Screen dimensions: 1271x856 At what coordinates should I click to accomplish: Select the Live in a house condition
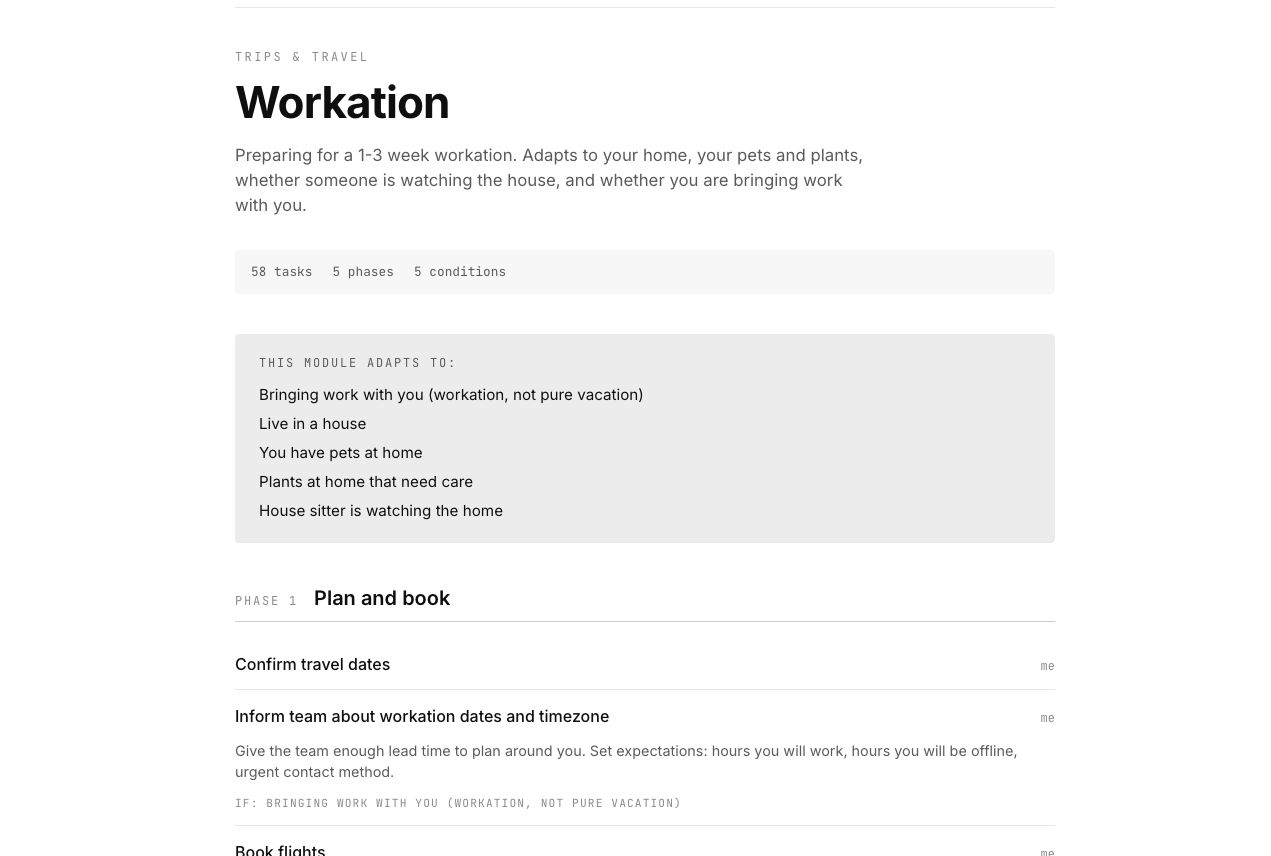pyautogui.click(x=312, y=424)
